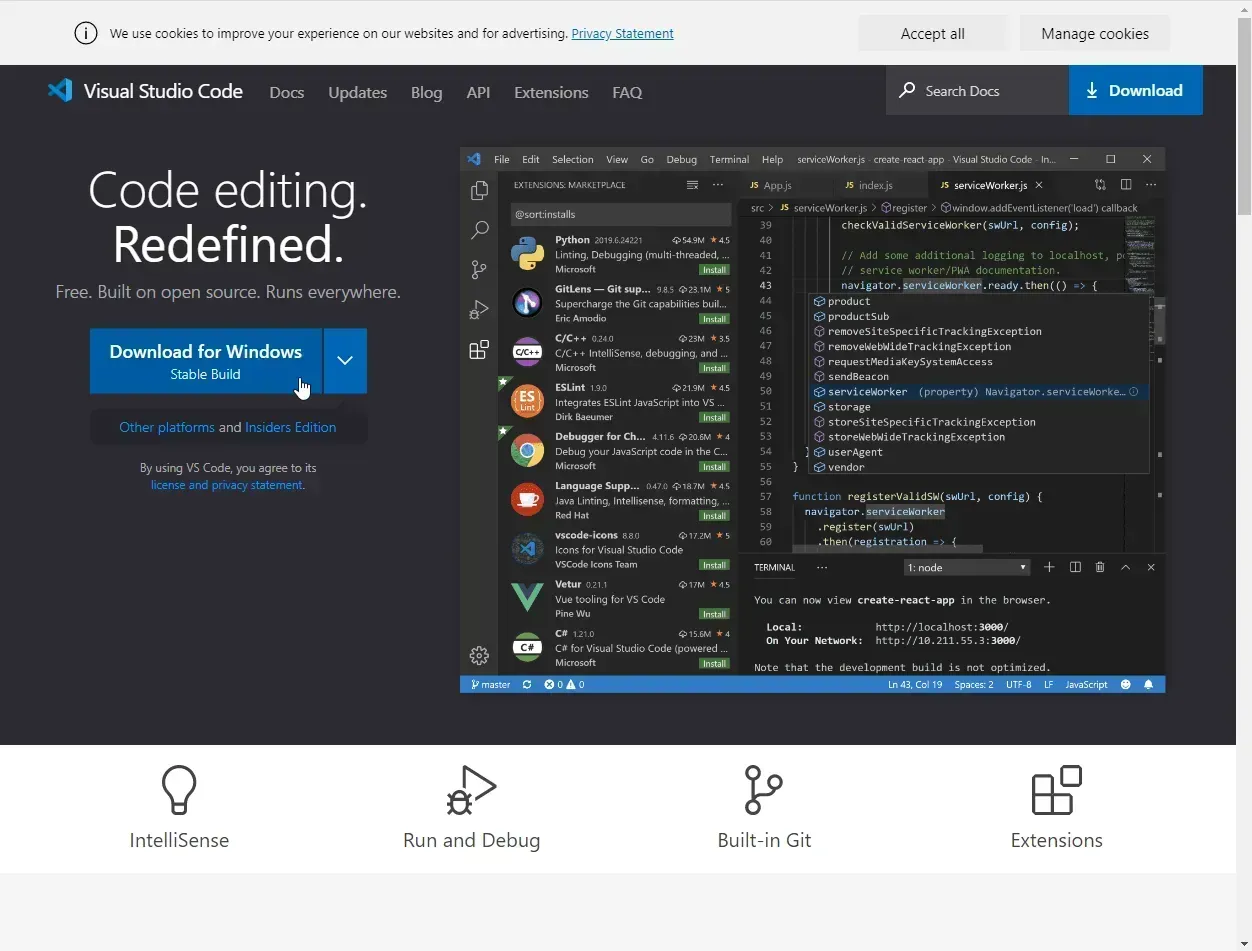Click the master branch status bar entry
The image size is (1252, 951).
[490, 685]
